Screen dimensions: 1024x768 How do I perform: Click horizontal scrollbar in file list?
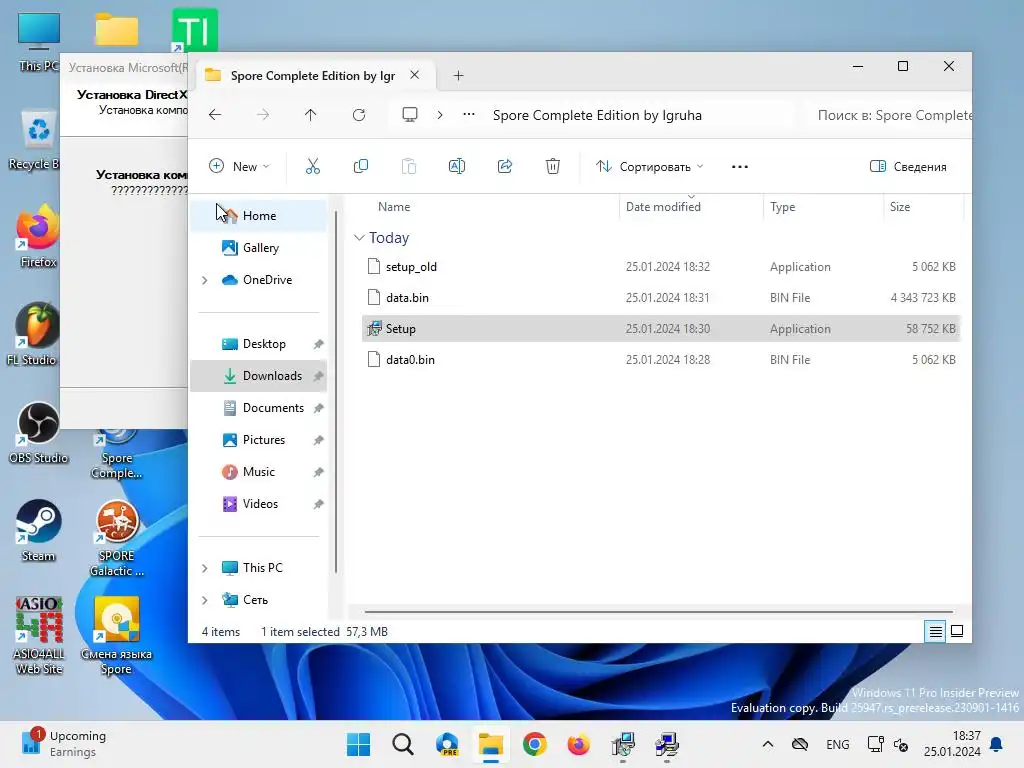pos(658,612)
